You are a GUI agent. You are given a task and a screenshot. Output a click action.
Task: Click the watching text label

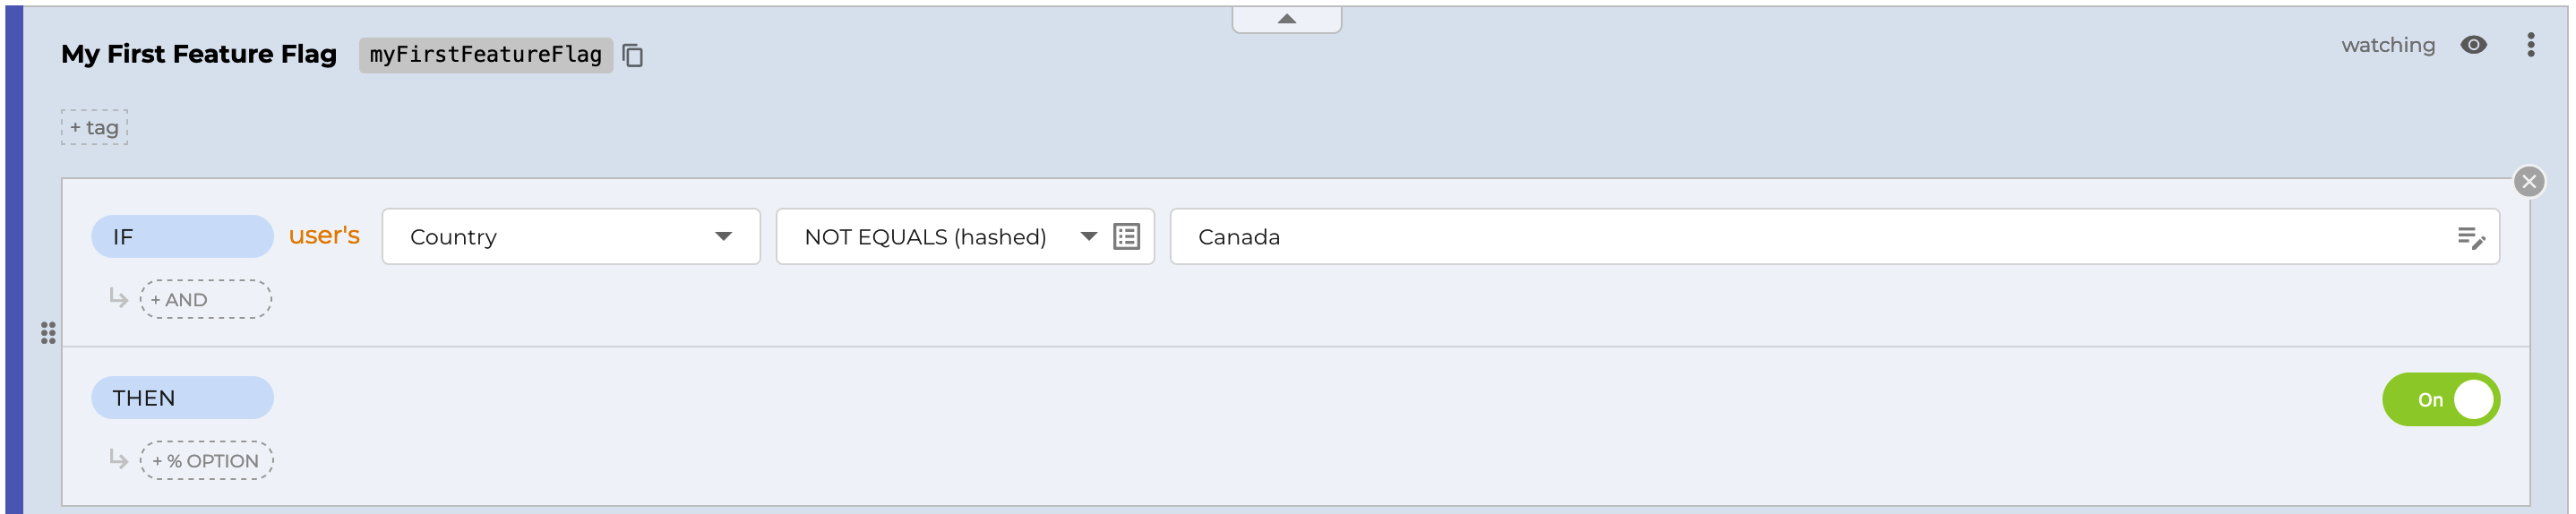2387,45
